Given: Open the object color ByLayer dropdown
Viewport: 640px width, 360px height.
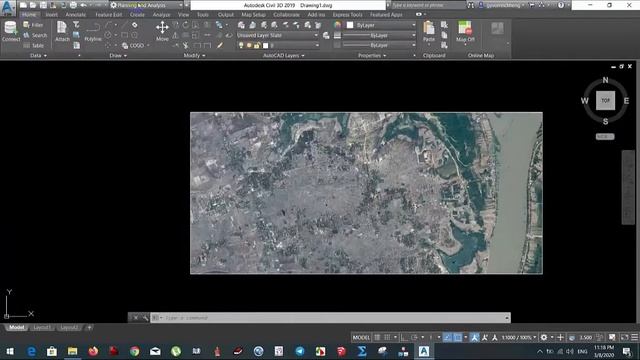Looking at the screenshot, I should (381, 25).
